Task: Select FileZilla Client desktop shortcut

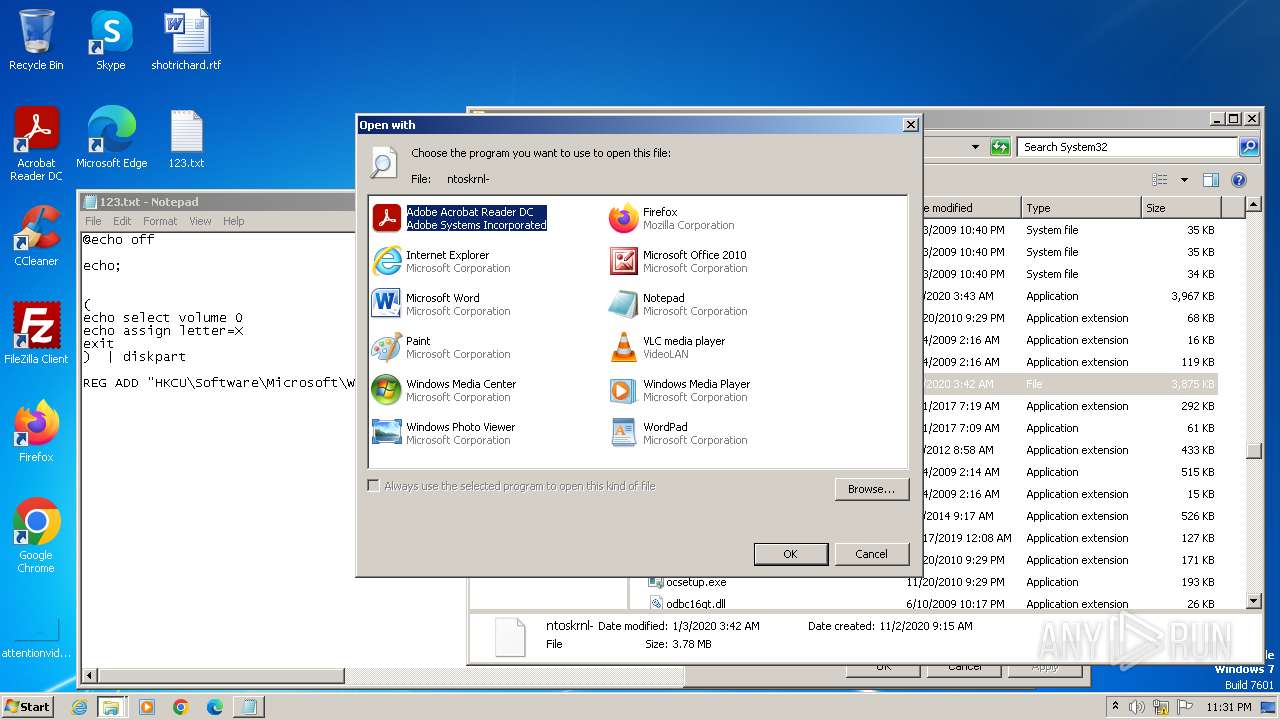Action: [36, 334]
